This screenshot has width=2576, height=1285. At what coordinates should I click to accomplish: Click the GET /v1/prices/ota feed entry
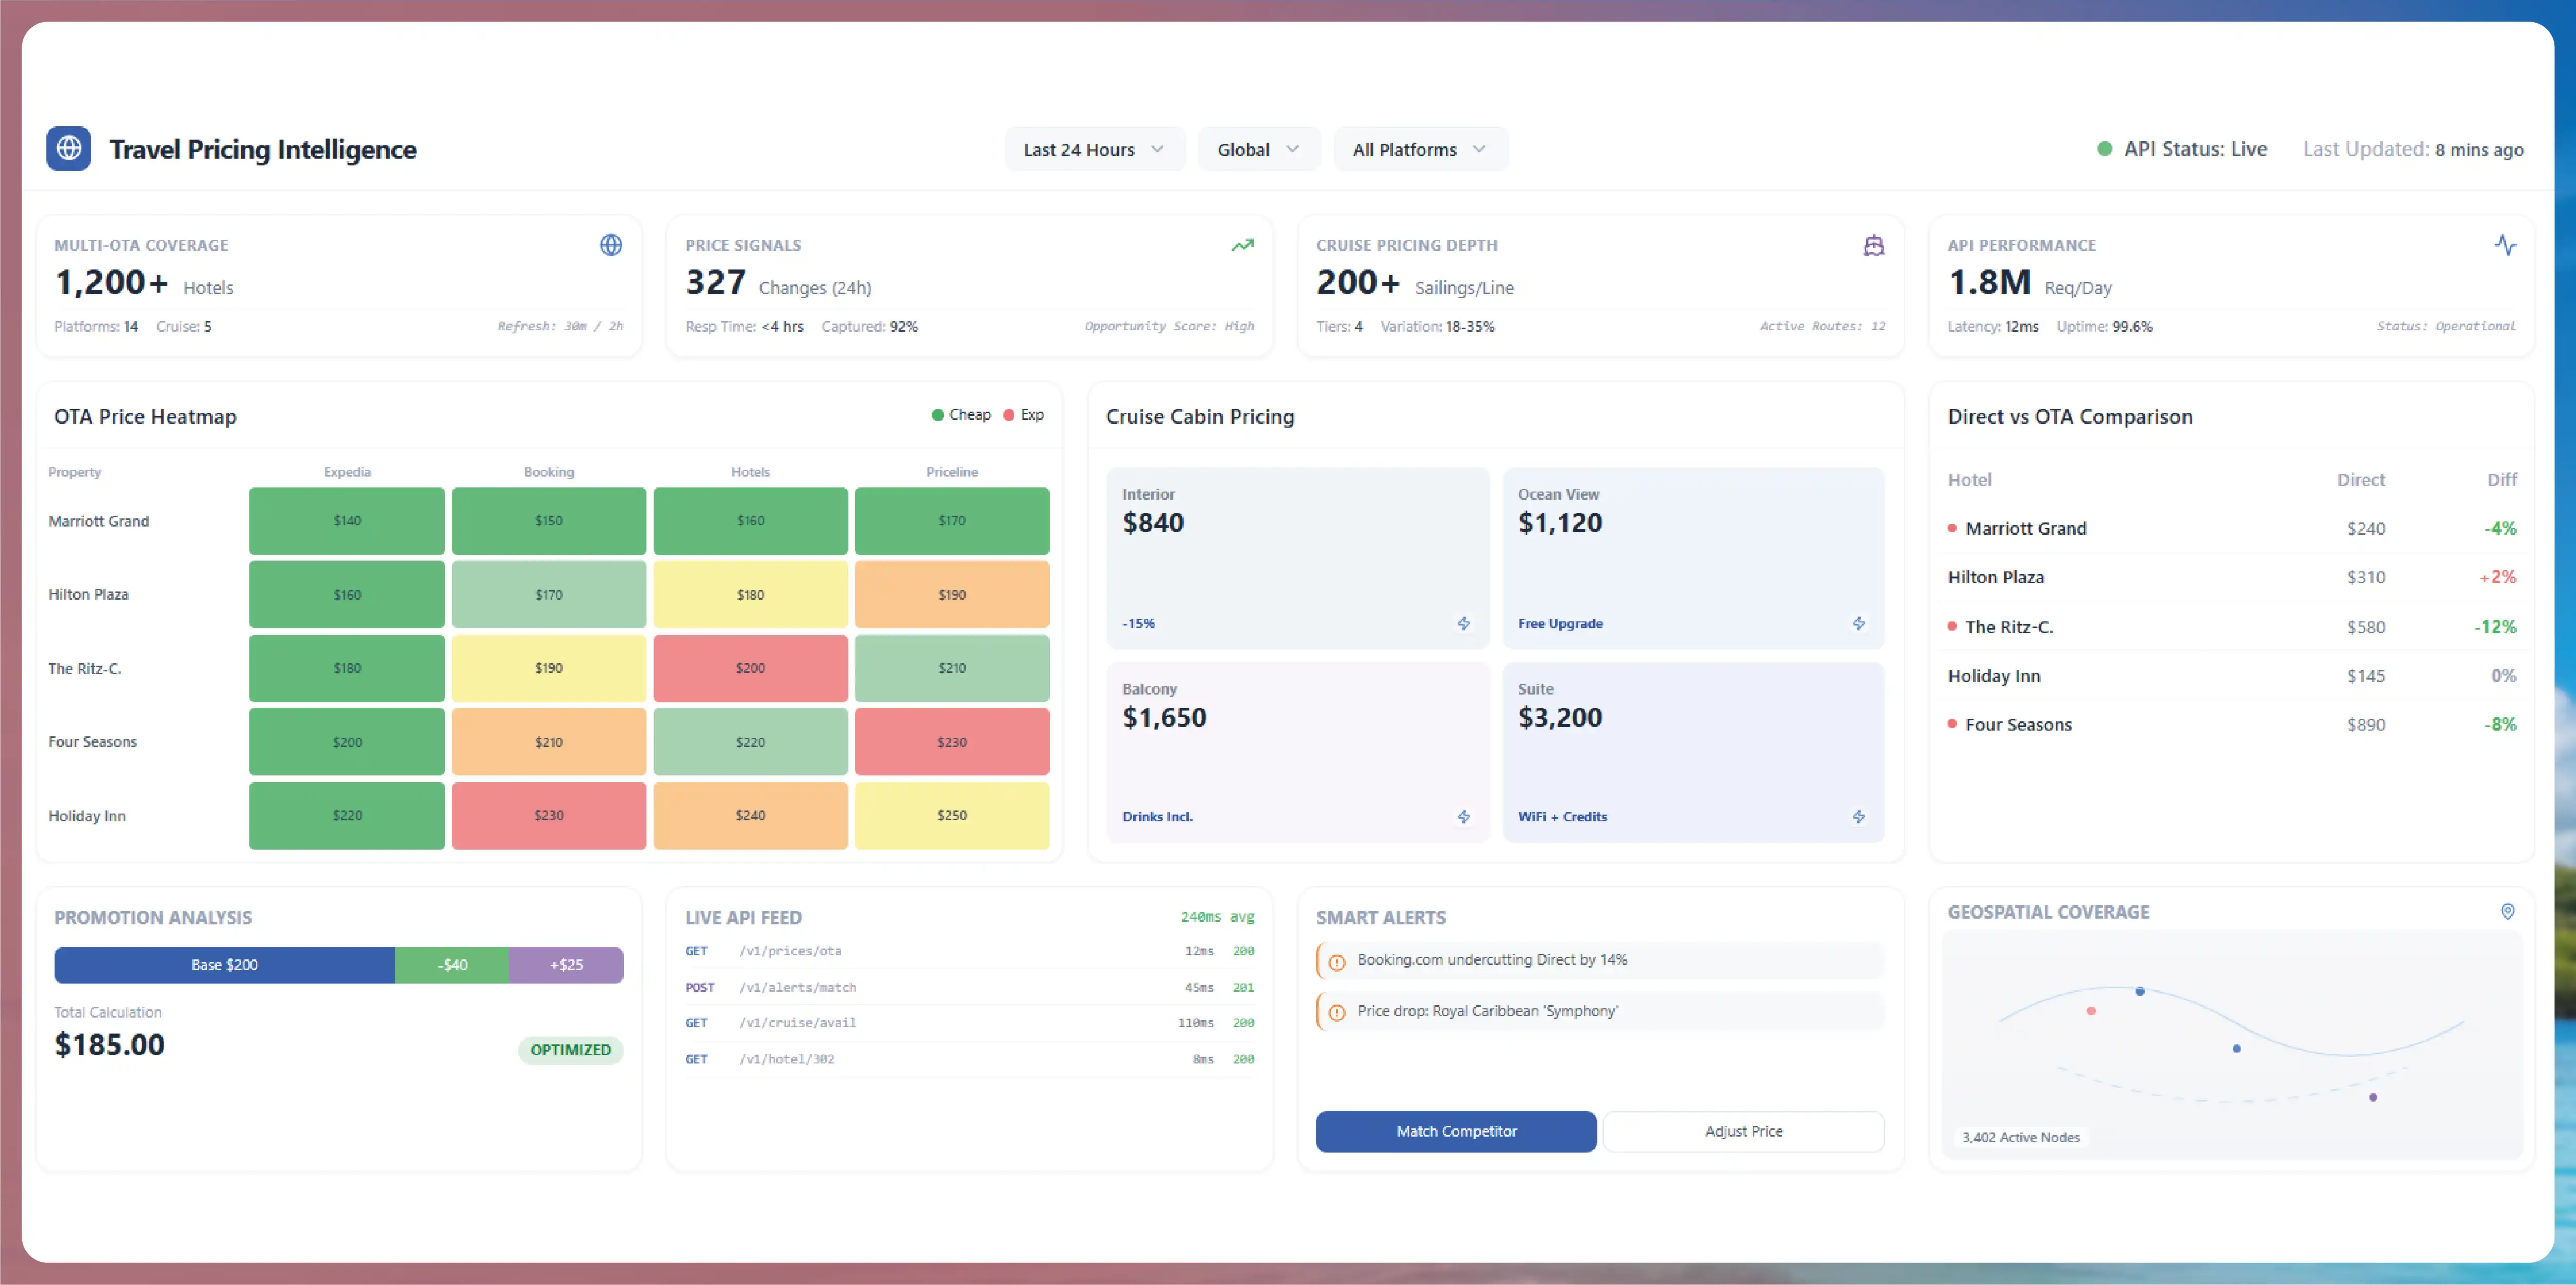[x=969, y=951]
